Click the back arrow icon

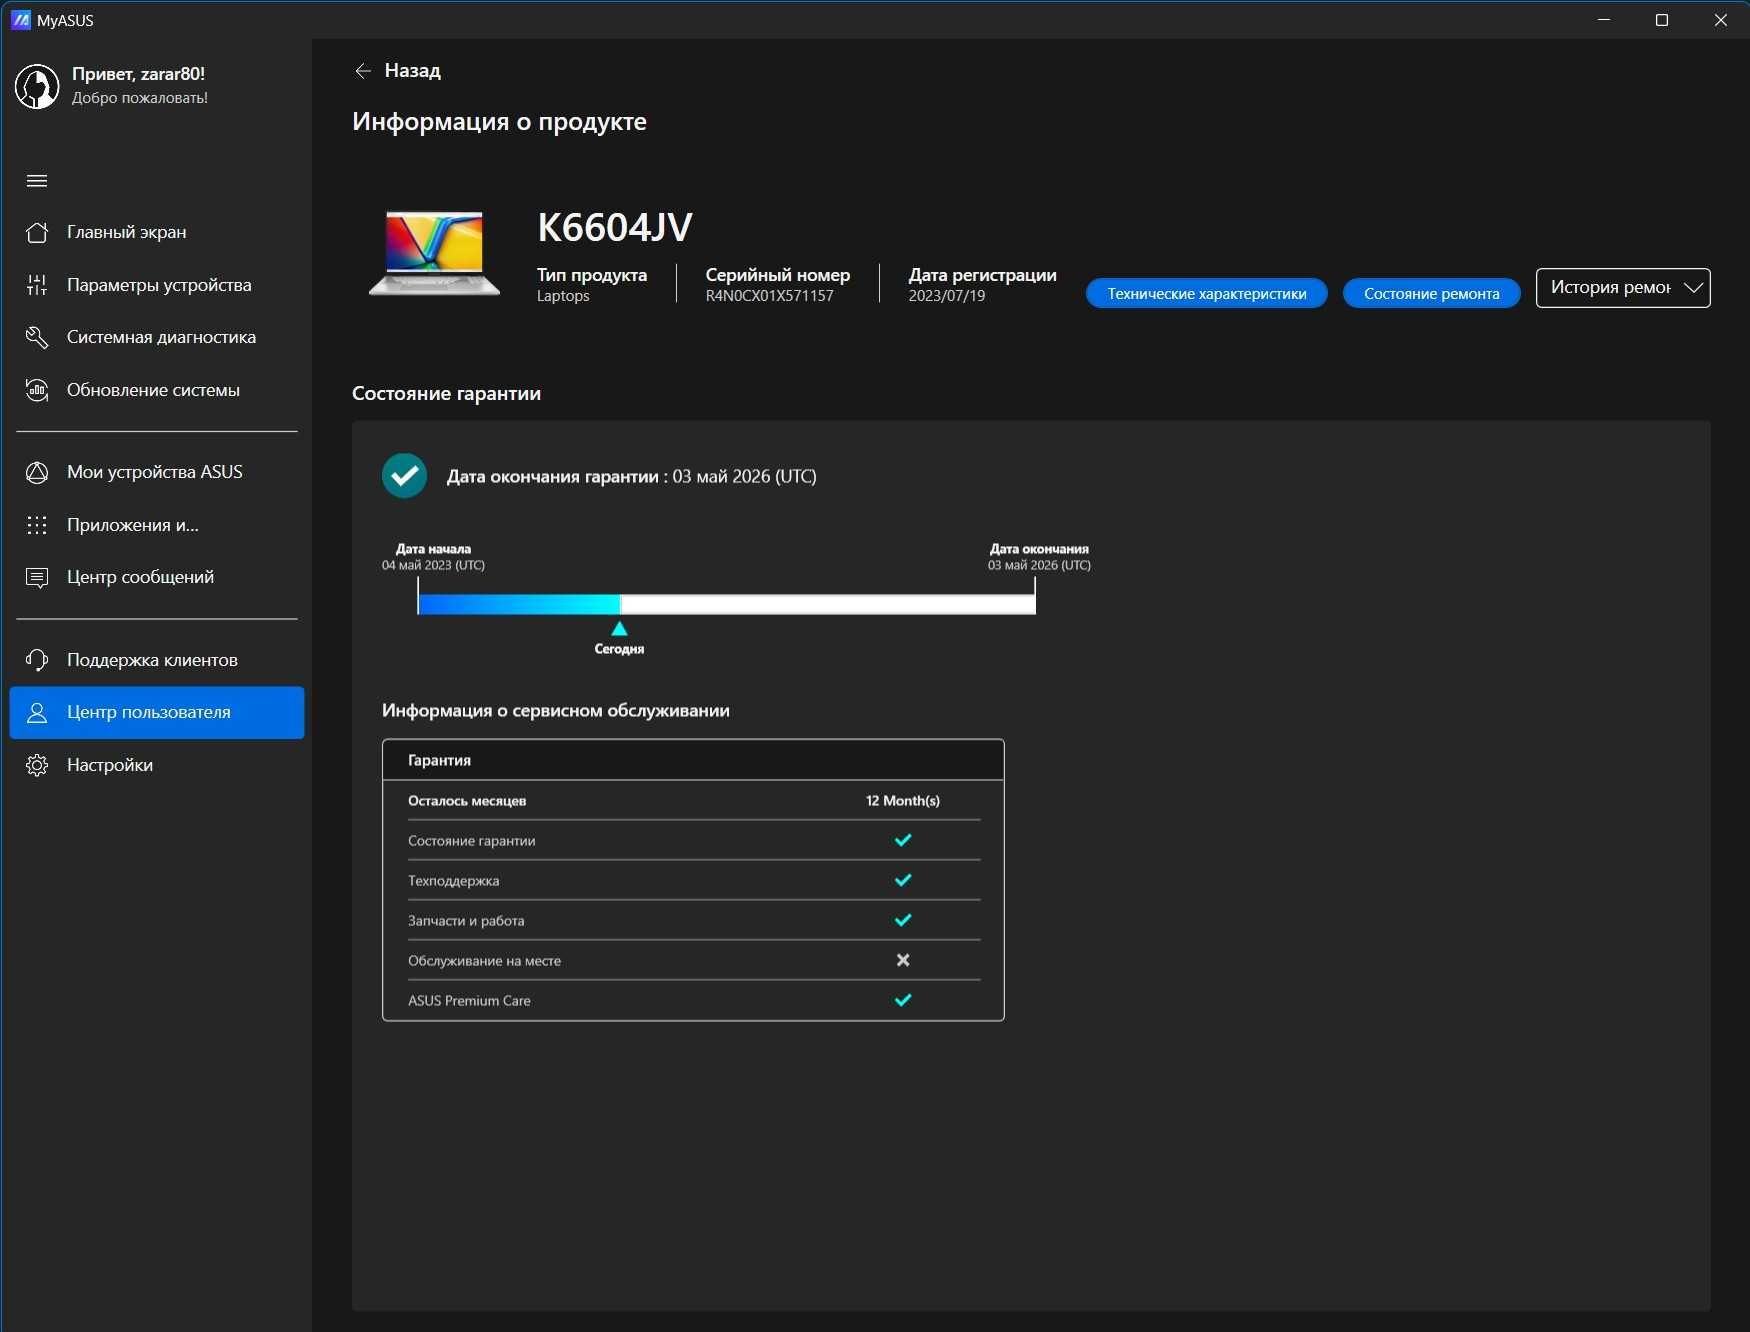coord(363,71)
